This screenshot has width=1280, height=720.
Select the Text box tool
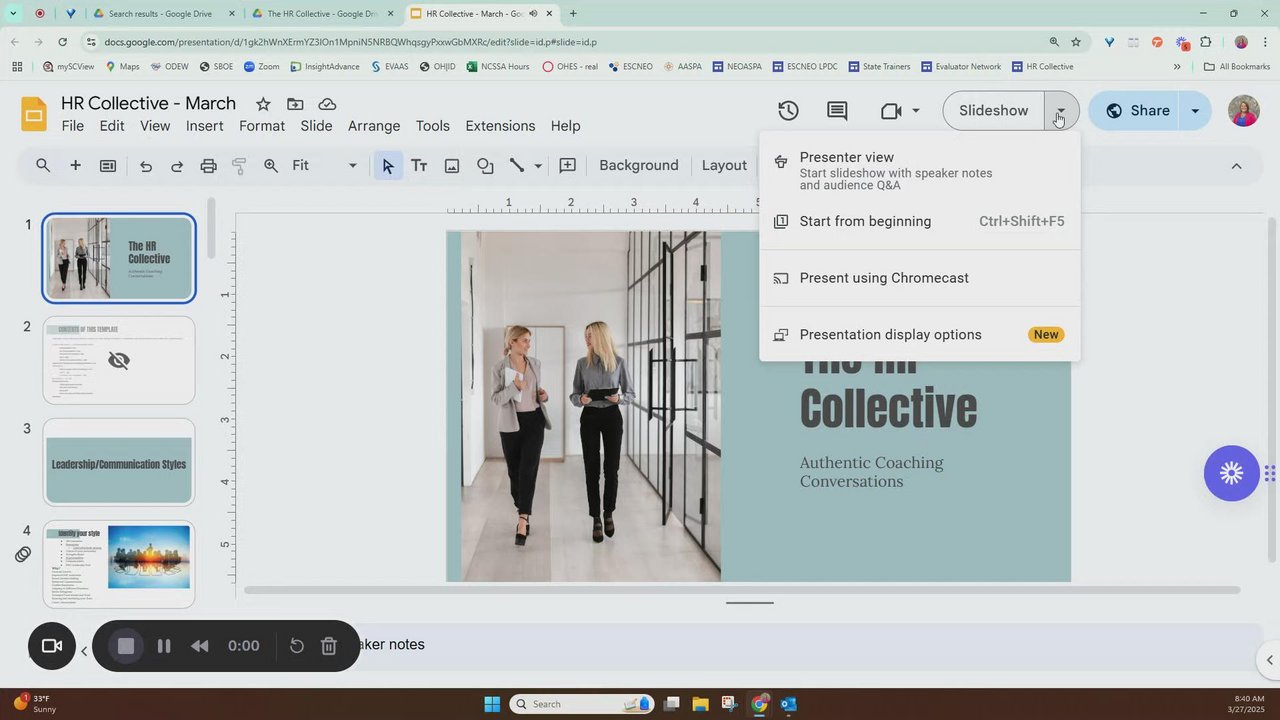pyautogui.click(x=419, y=166)
